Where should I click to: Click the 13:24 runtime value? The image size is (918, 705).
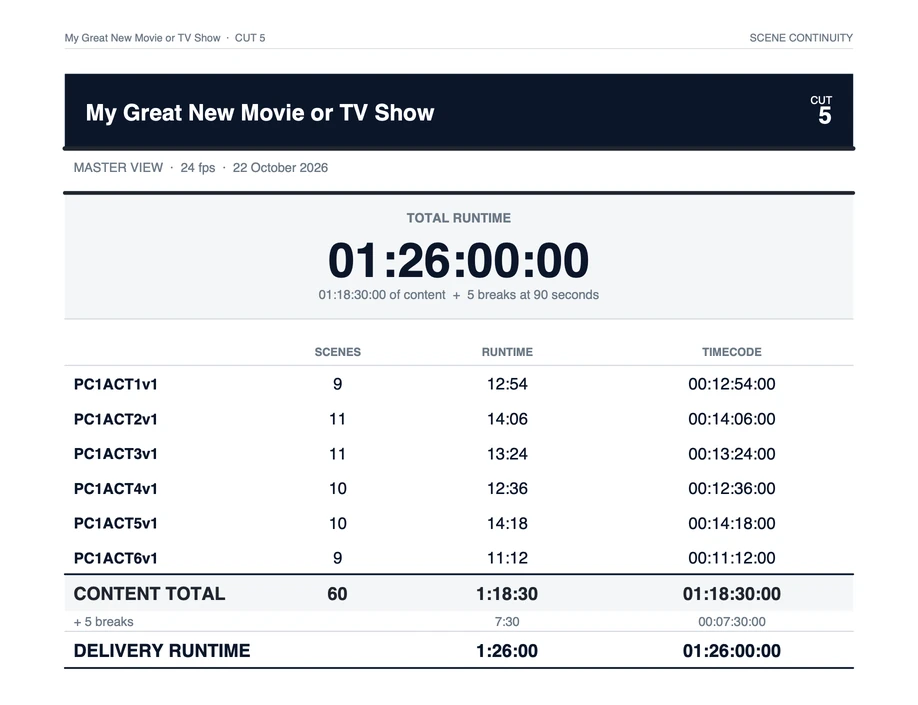pos(507,454)
